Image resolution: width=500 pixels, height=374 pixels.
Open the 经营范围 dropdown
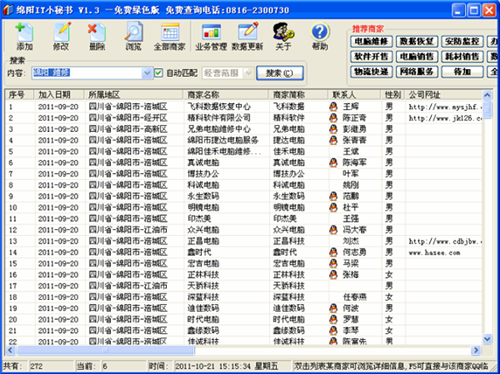point(248,73)
